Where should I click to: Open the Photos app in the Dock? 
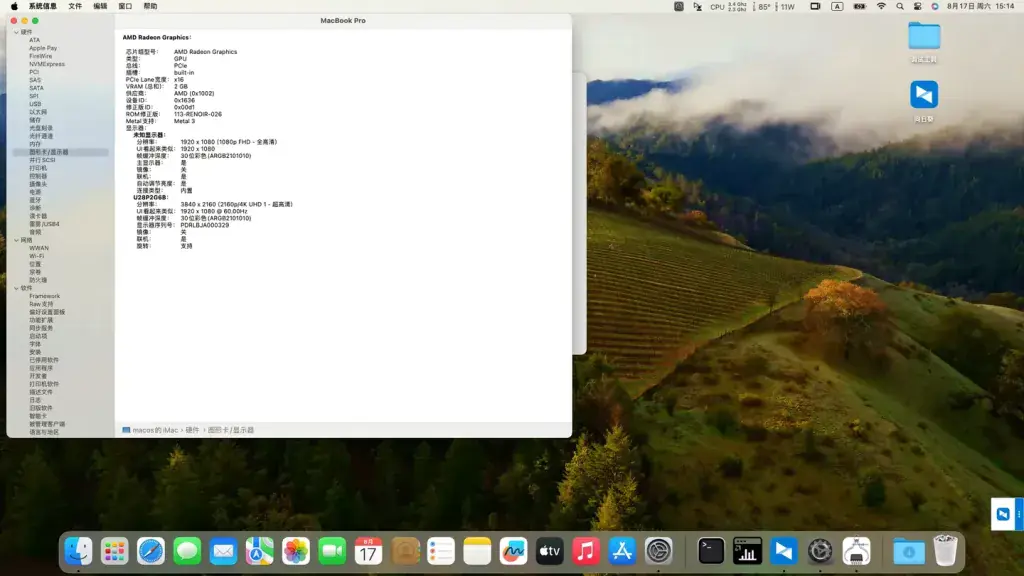pos(296,551)
